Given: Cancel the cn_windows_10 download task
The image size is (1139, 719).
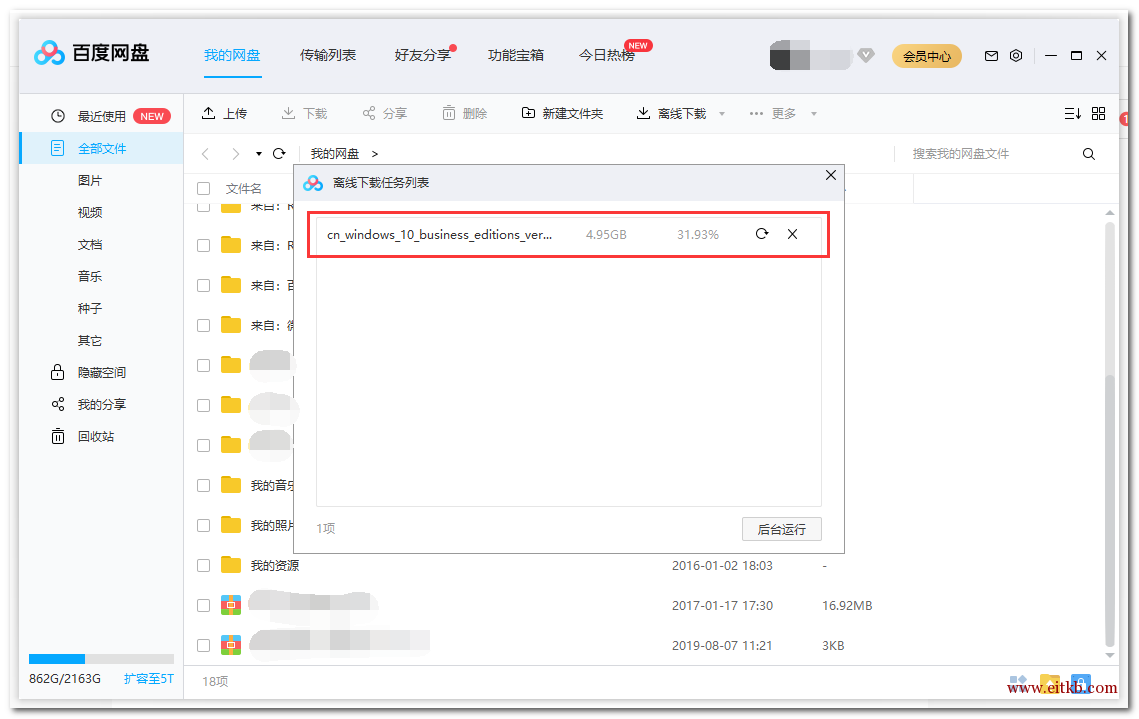Looking at the screenshot, I should tap(793, 234).
